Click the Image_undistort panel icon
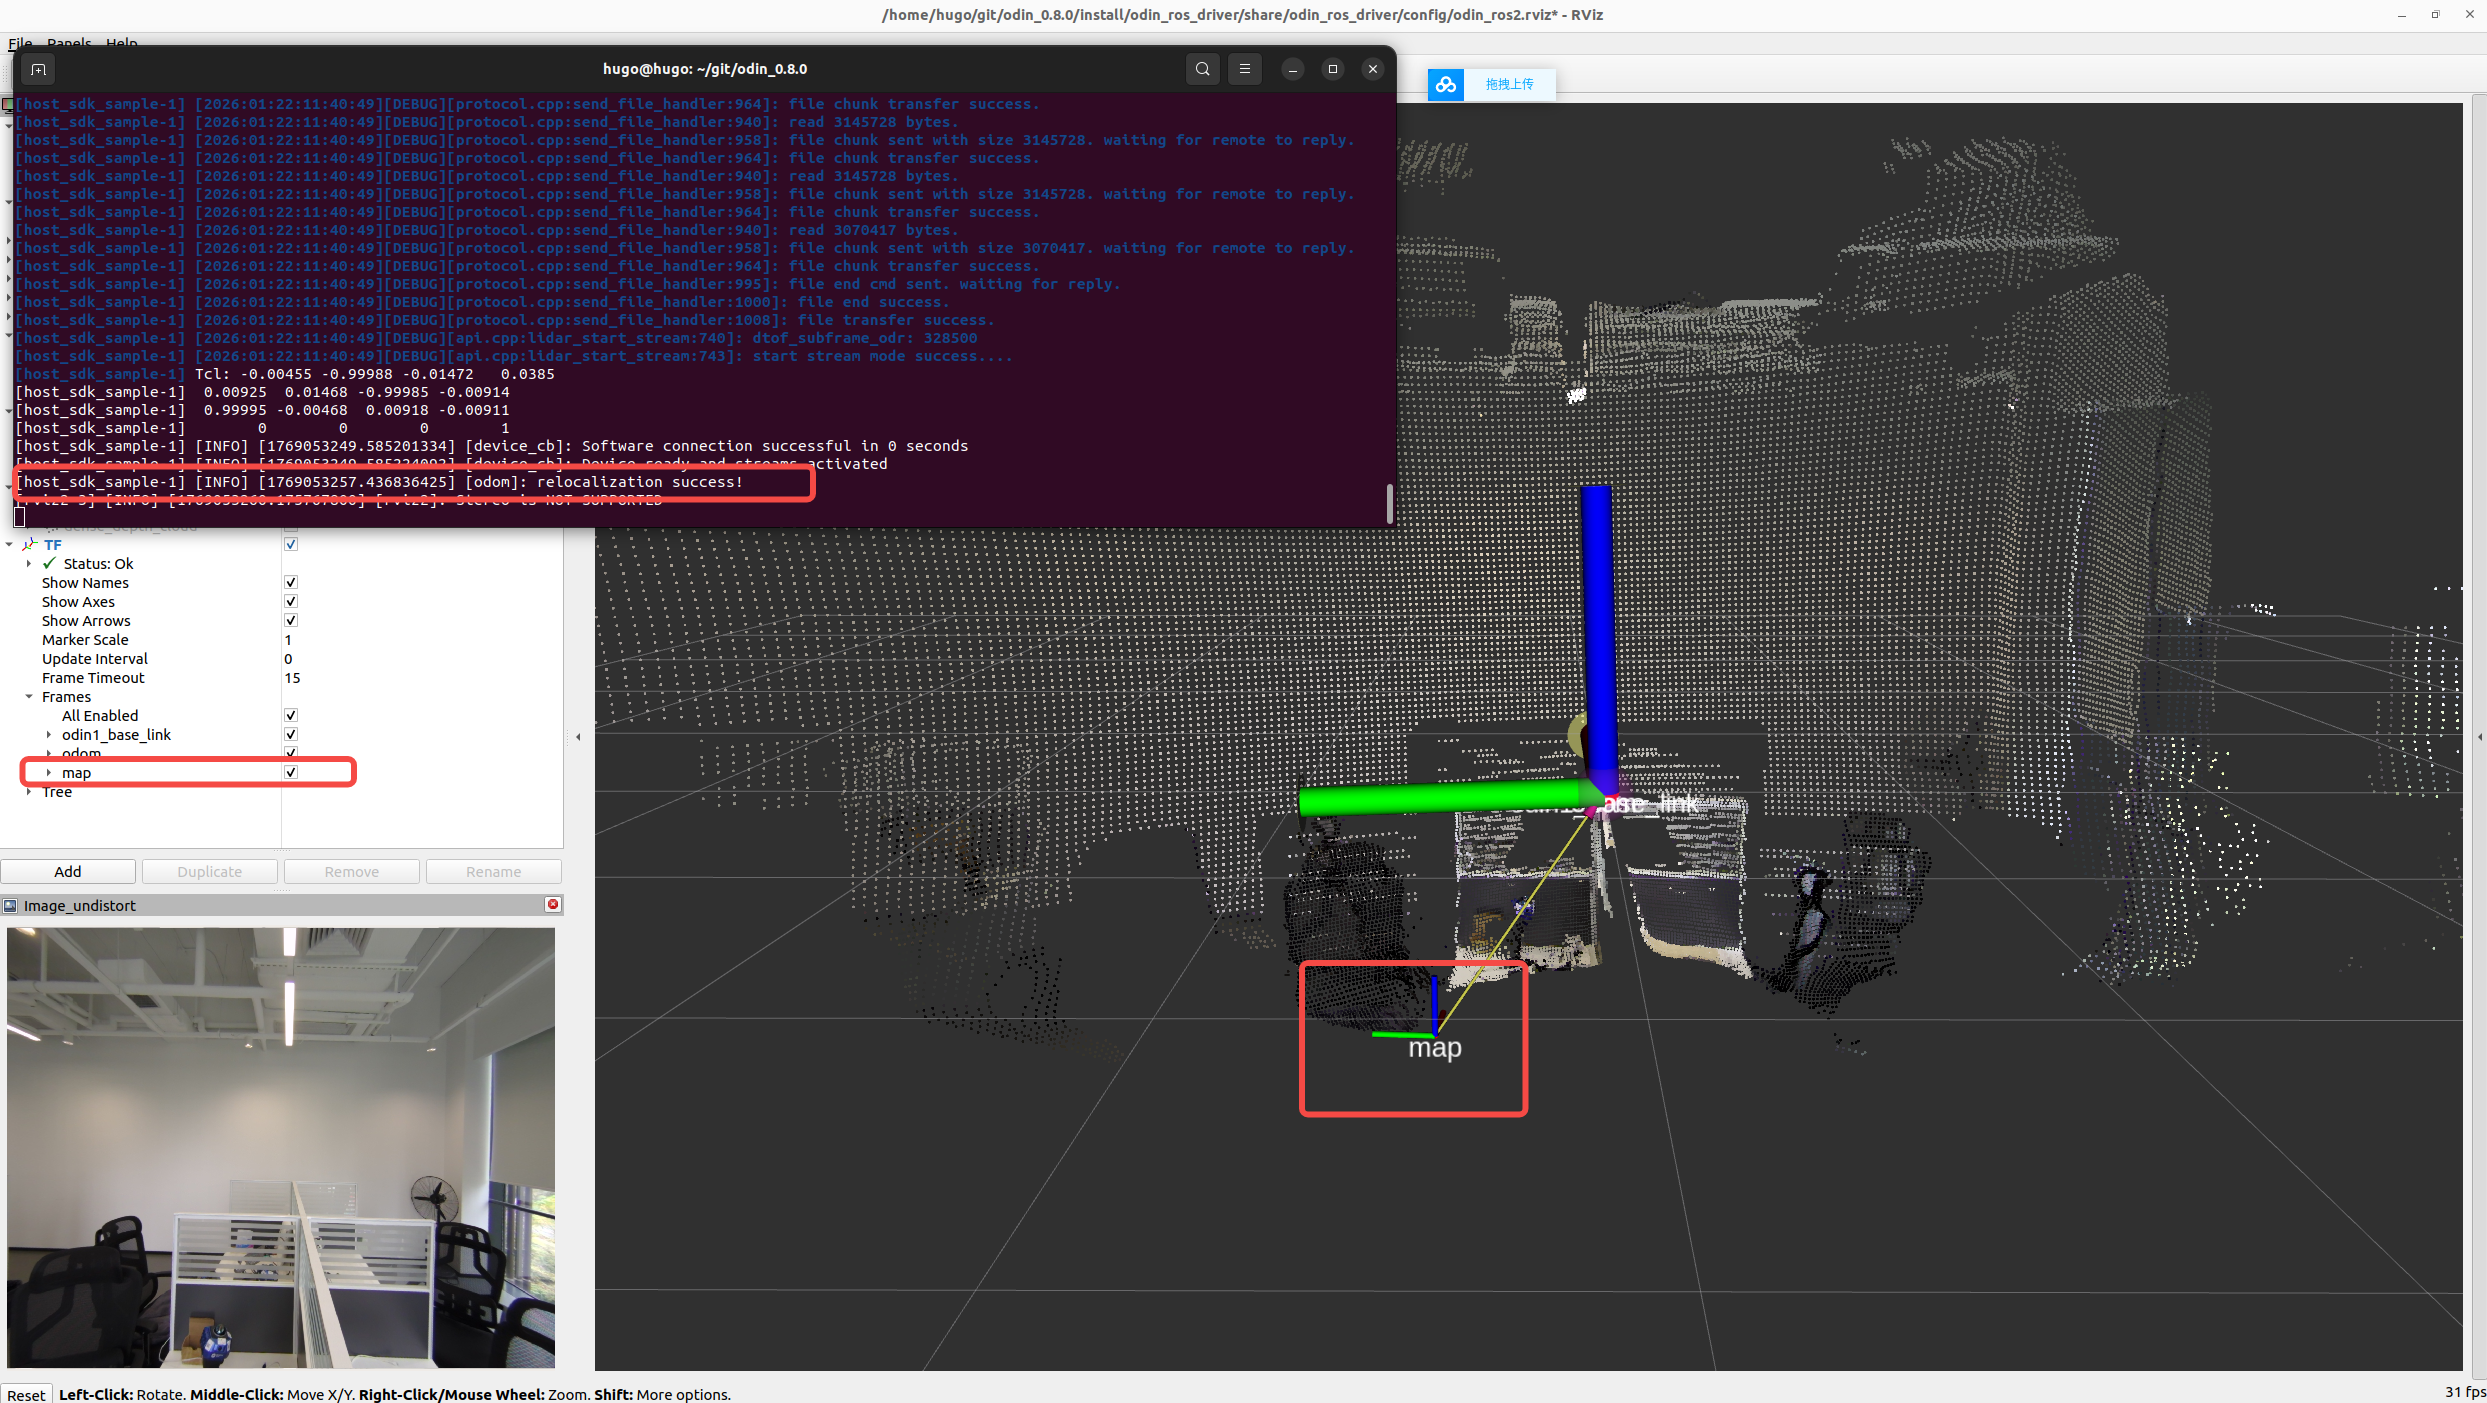The image size is (2487, 1403). (11, 906)
